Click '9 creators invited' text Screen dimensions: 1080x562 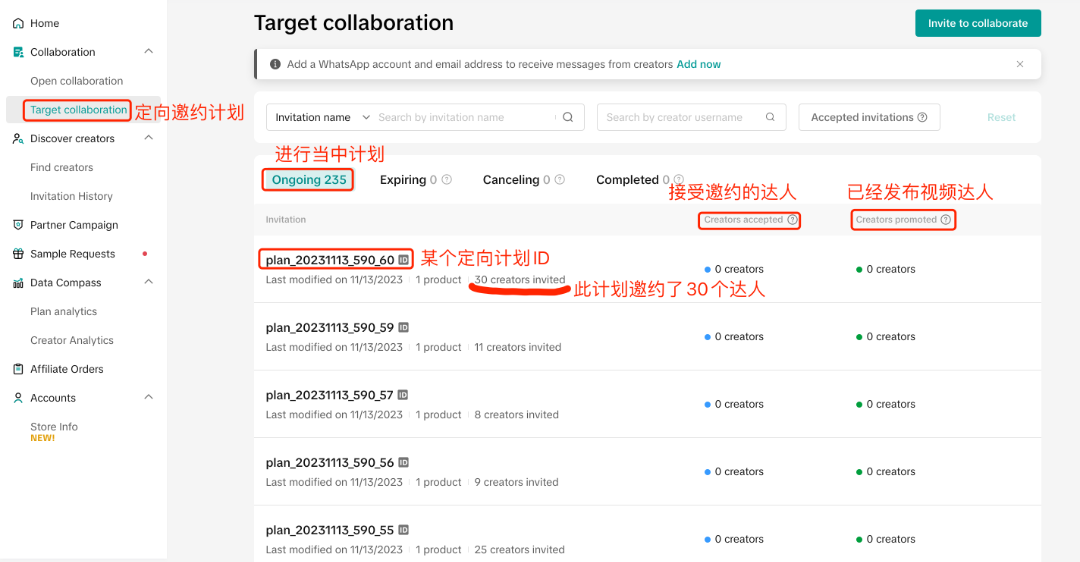click(x=516, y=482)
